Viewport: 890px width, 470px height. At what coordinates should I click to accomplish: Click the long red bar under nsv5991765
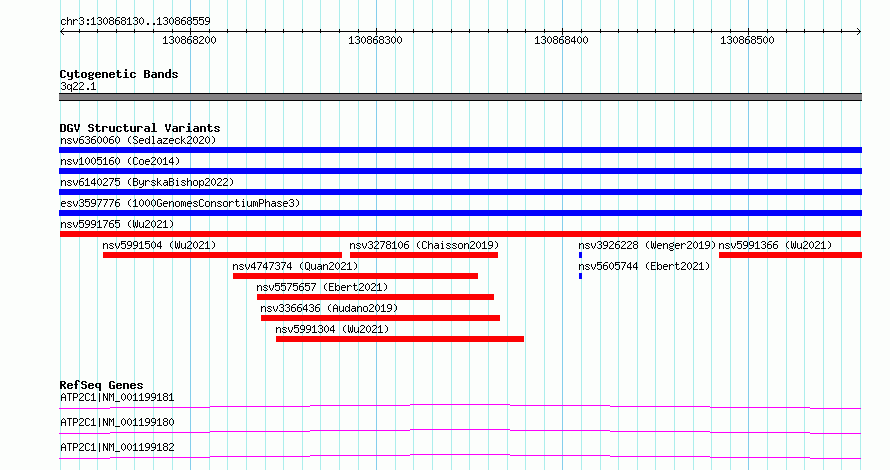[460, 234]
